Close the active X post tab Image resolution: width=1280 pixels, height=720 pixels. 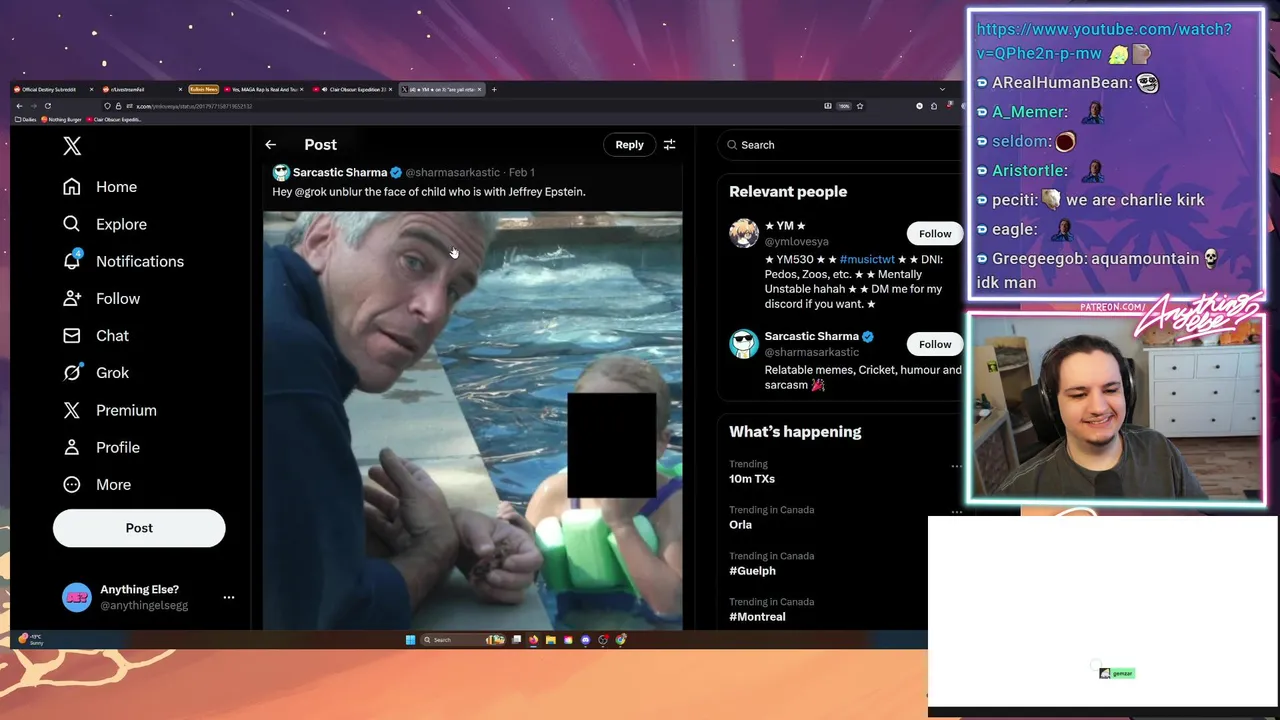pyautogui.click(x=480, y=89)
